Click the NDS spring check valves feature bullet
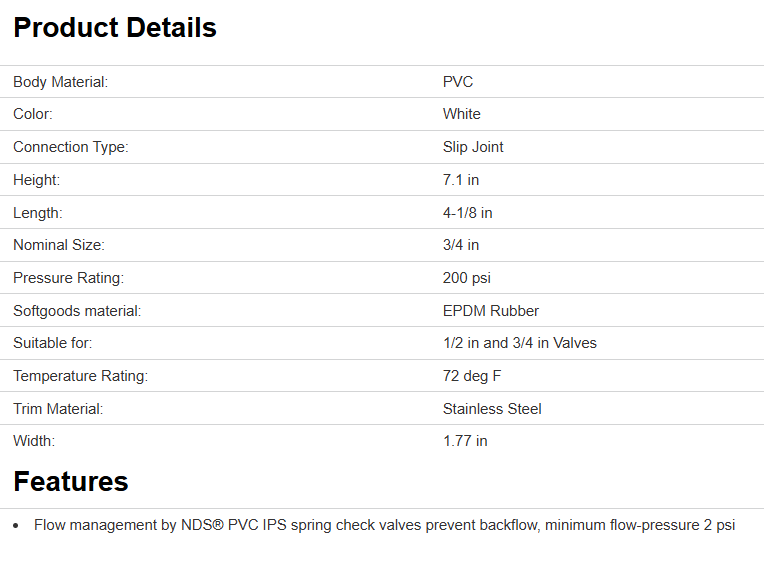 384,525
